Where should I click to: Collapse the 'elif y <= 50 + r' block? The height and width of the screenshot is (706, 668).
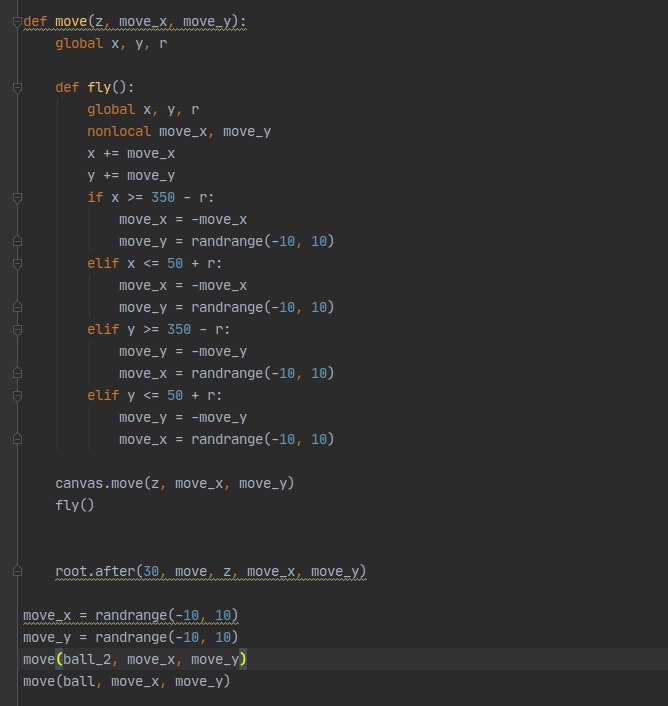(x=17, y=396)
